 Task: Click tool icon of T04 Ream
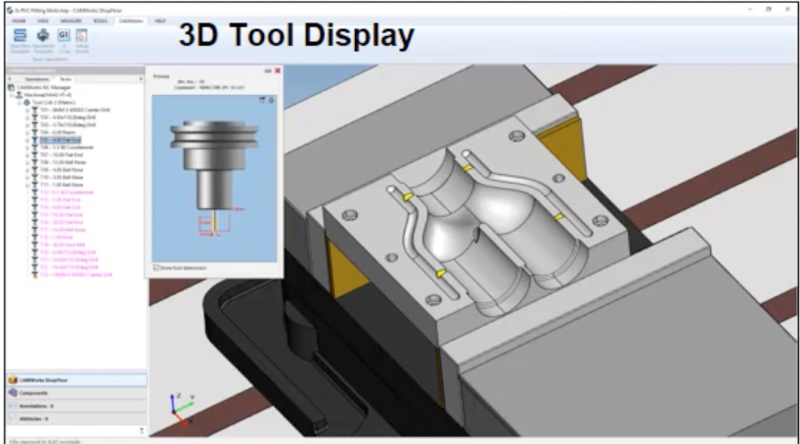(35, 132)
